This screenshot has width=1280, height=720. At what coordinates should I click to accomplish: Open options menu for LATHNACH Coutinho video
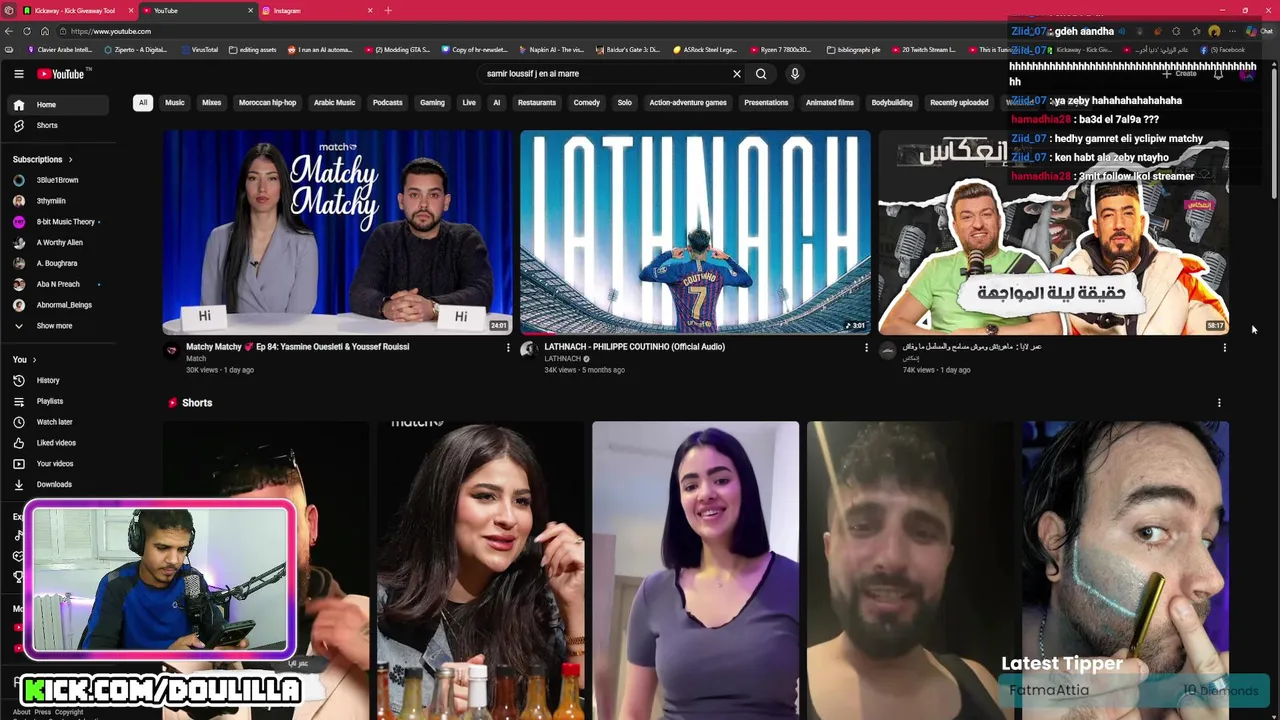(866, 348)
